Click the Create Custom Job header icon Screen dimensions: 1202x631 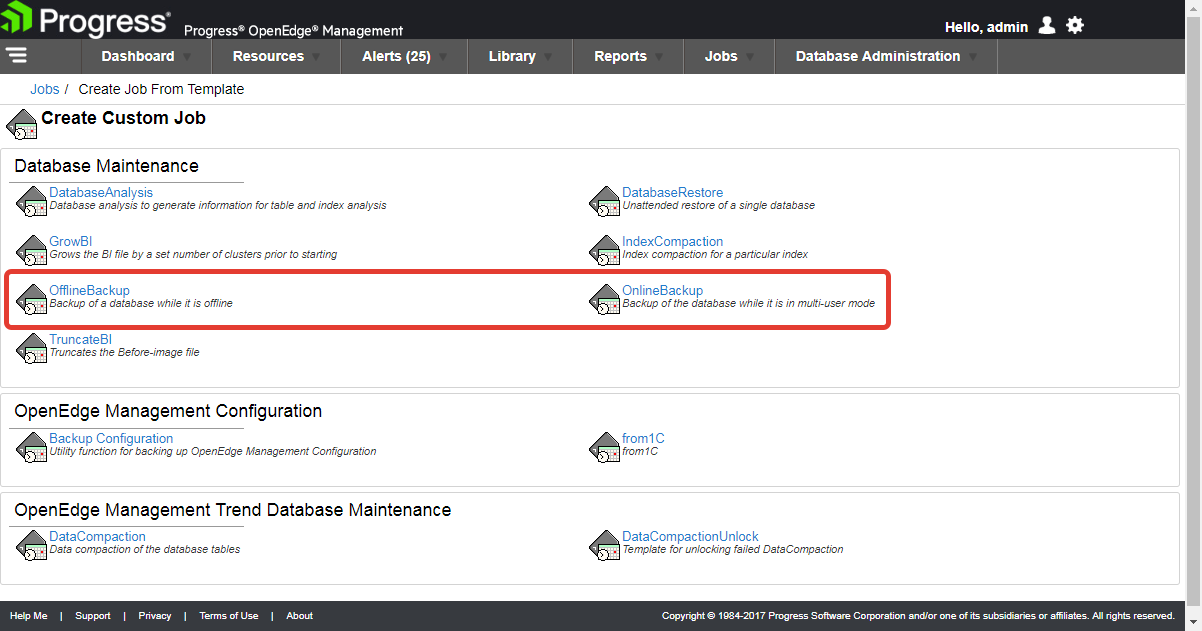(22, 125)
